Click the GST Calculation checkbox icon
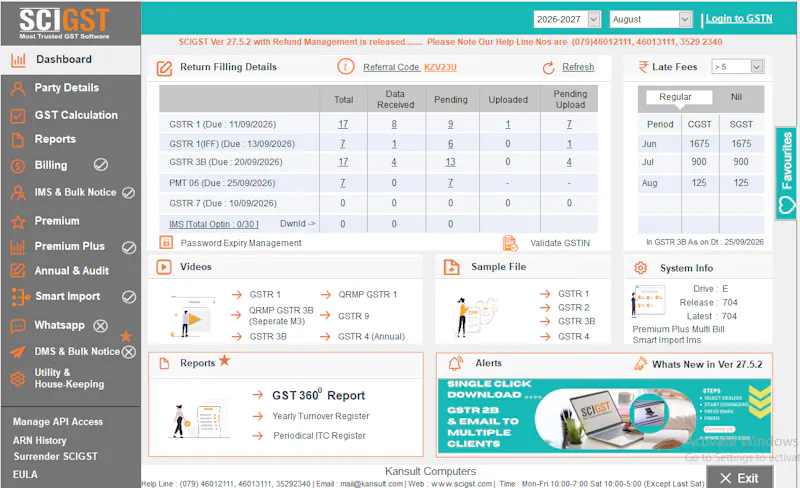This screenshot has height=488, width=800. coord(18,116)
